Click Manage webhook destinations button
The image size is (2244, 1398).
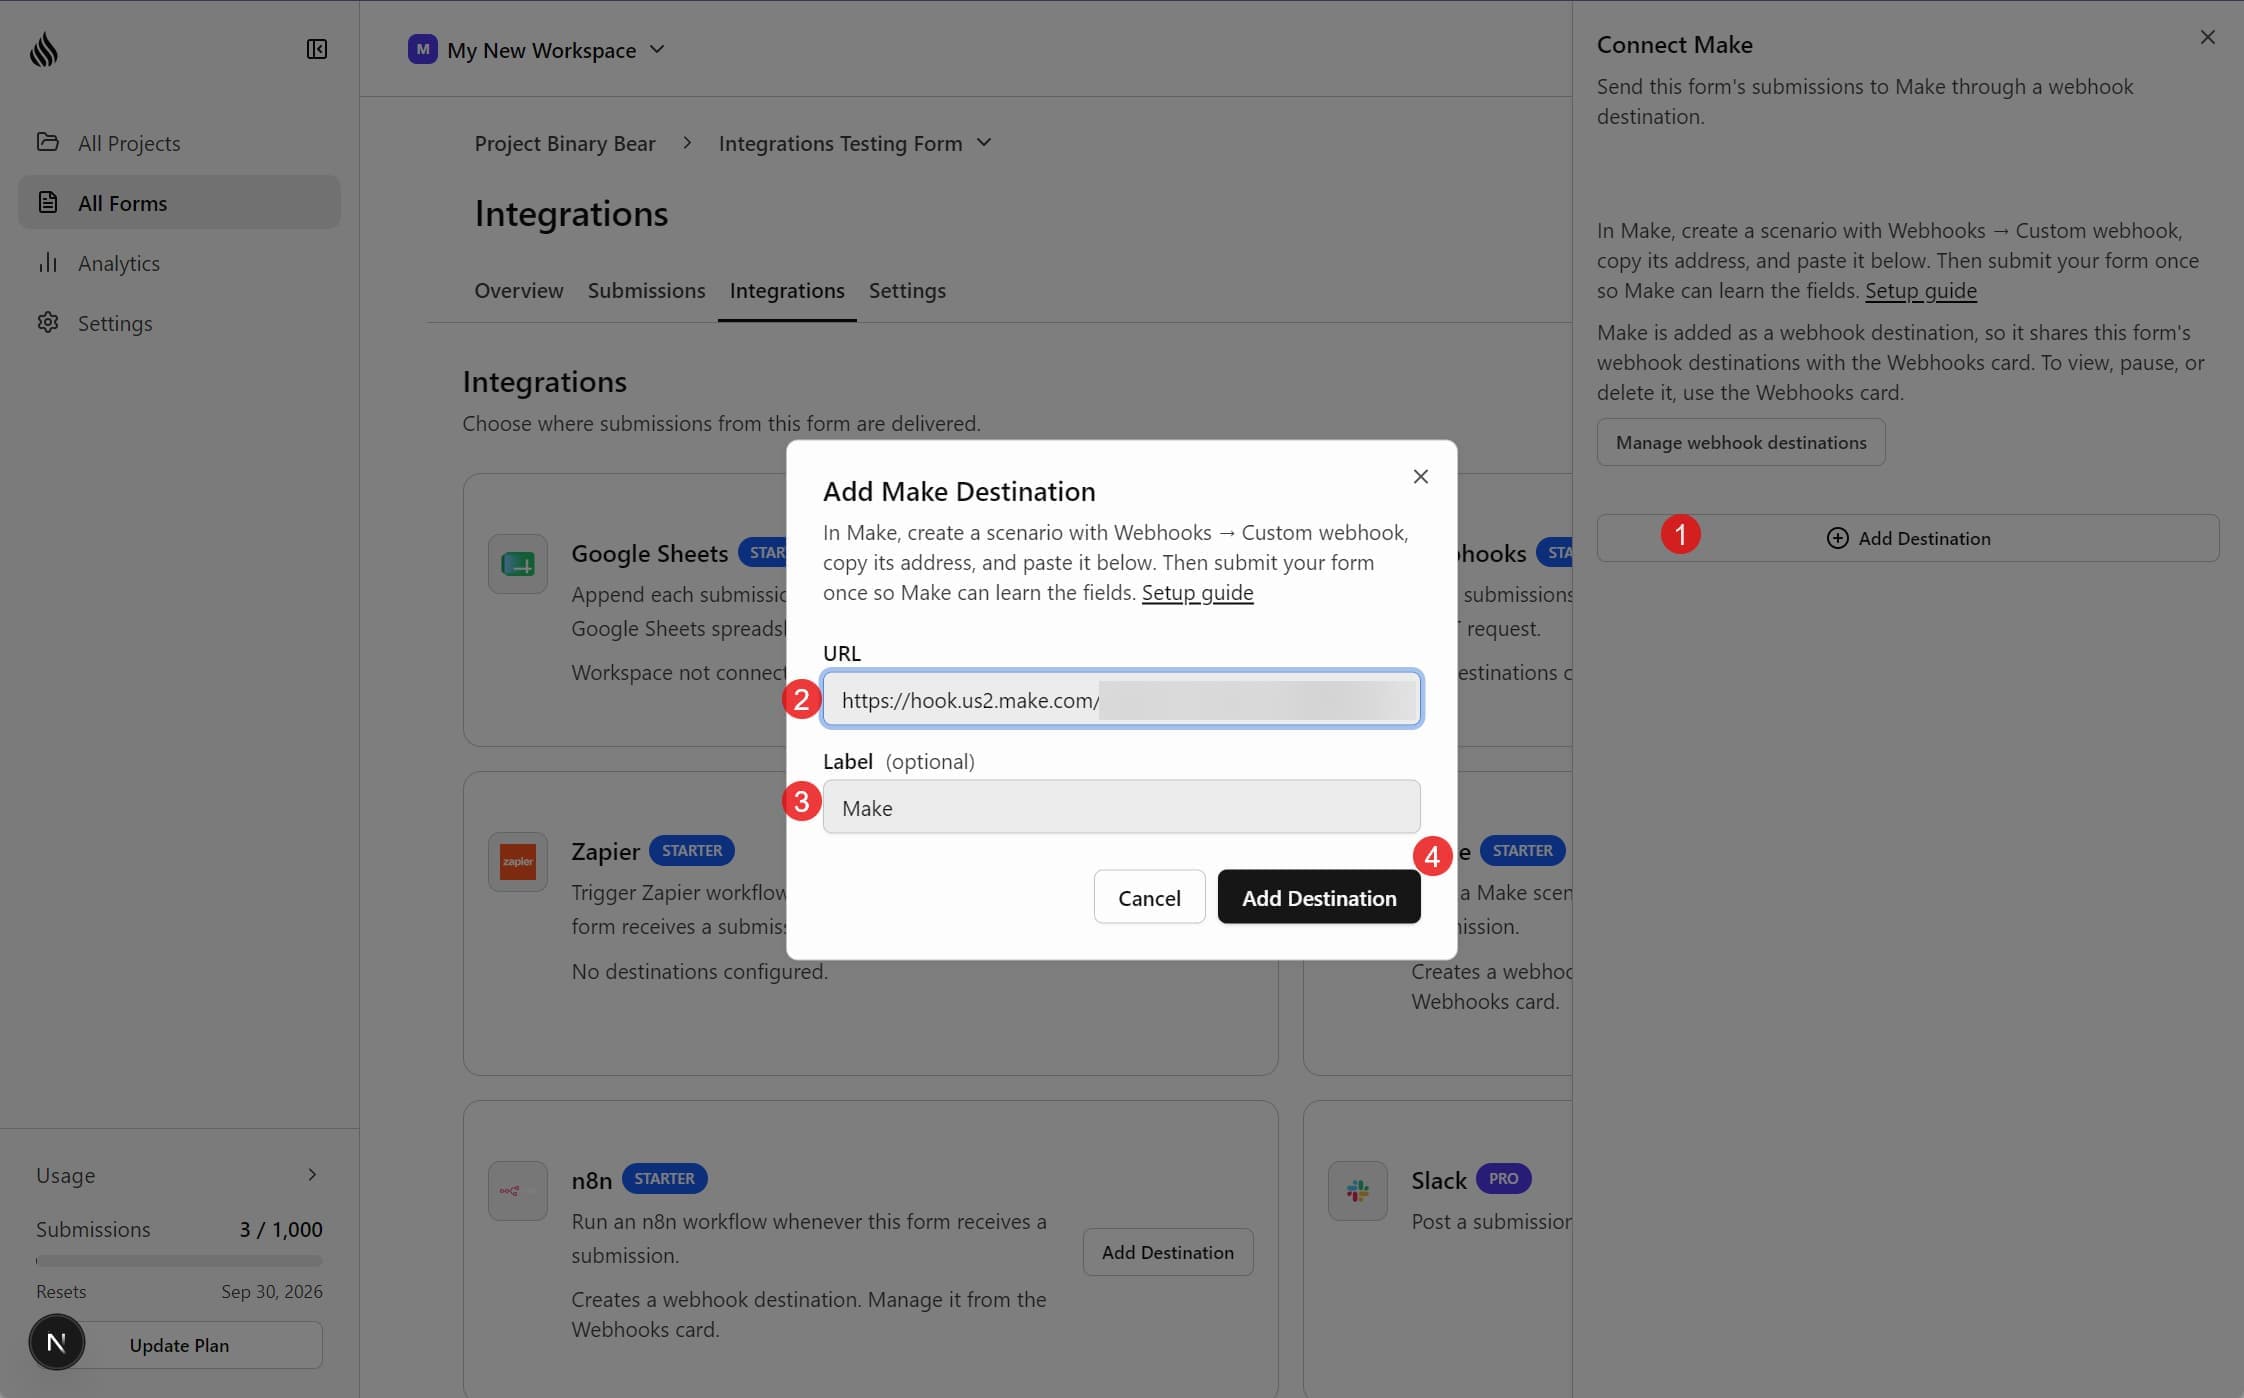[1741, 442]
